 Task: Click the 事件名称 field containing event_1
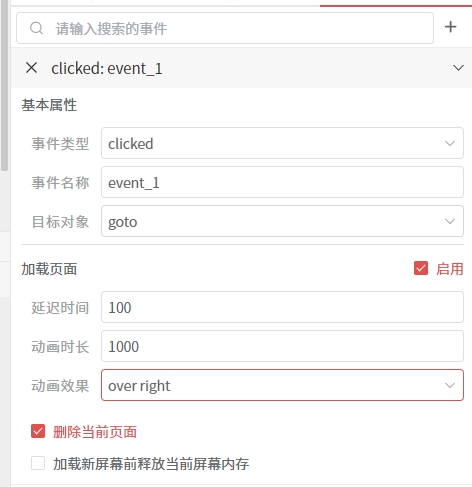click(282, 182)
